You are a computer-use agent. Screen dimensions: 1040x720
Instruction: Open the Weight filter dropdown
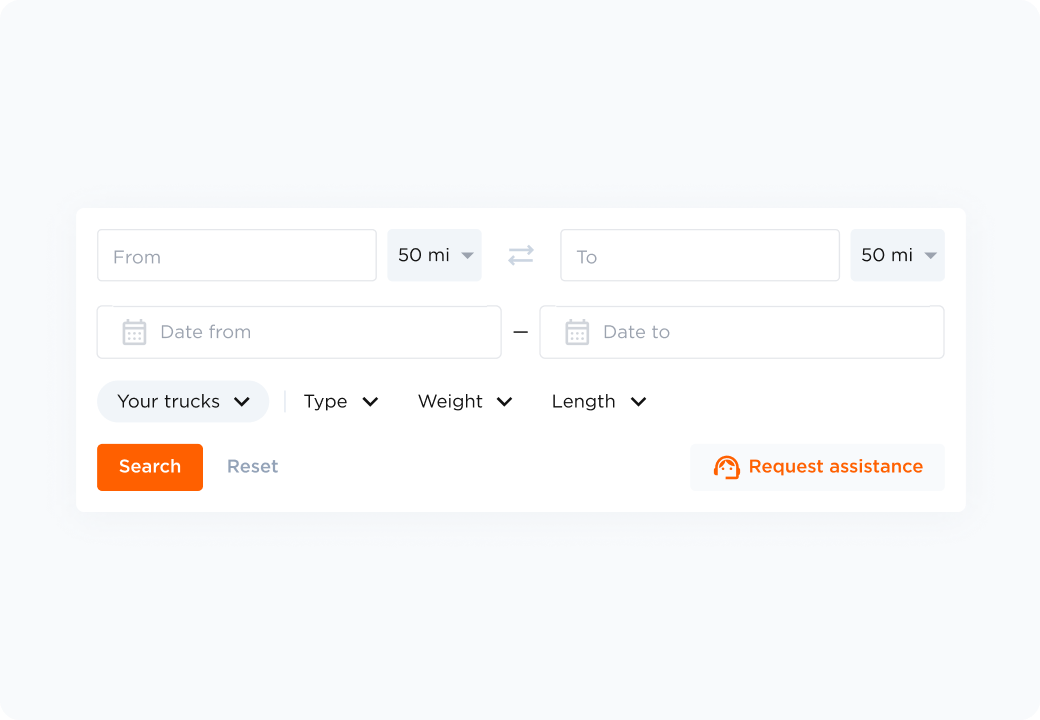click(464, 402)
